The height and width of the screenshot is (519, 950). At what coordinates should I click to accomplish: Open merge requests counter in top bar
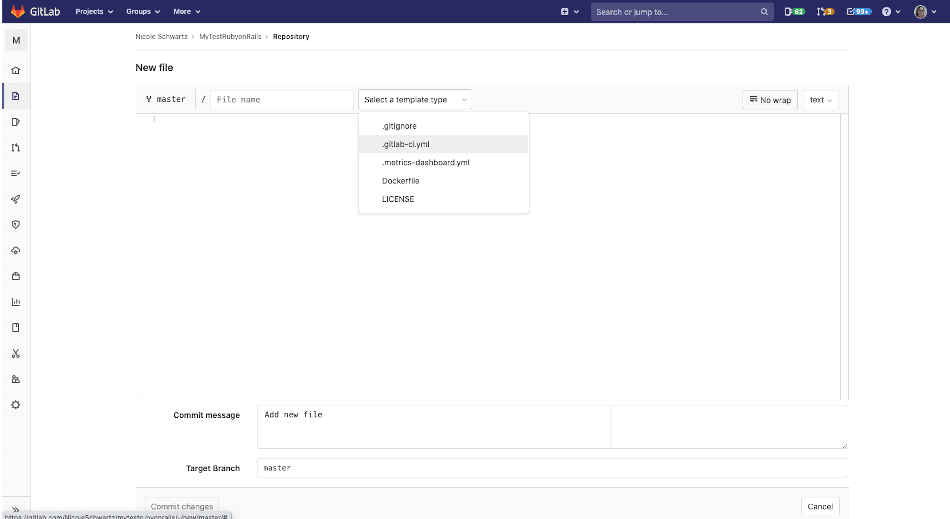pyautogui.click(x=825, y=12)
